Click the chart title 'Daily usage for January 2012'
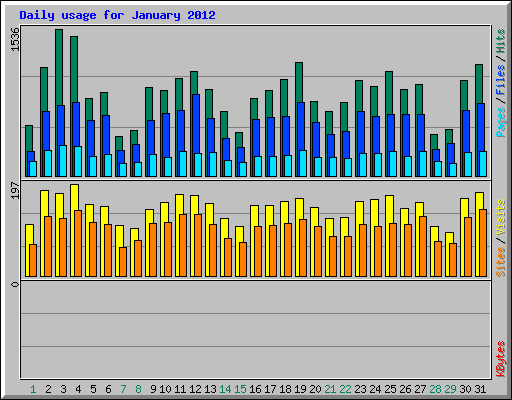This screenshot has width=512, height=400. point(117,16)
